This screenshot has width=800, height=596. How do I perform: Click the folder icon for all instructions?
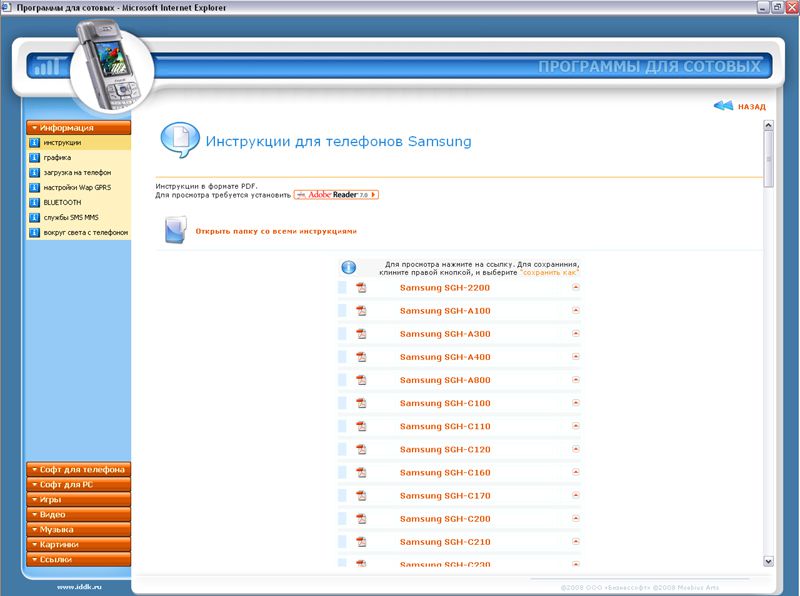(173, 231)
